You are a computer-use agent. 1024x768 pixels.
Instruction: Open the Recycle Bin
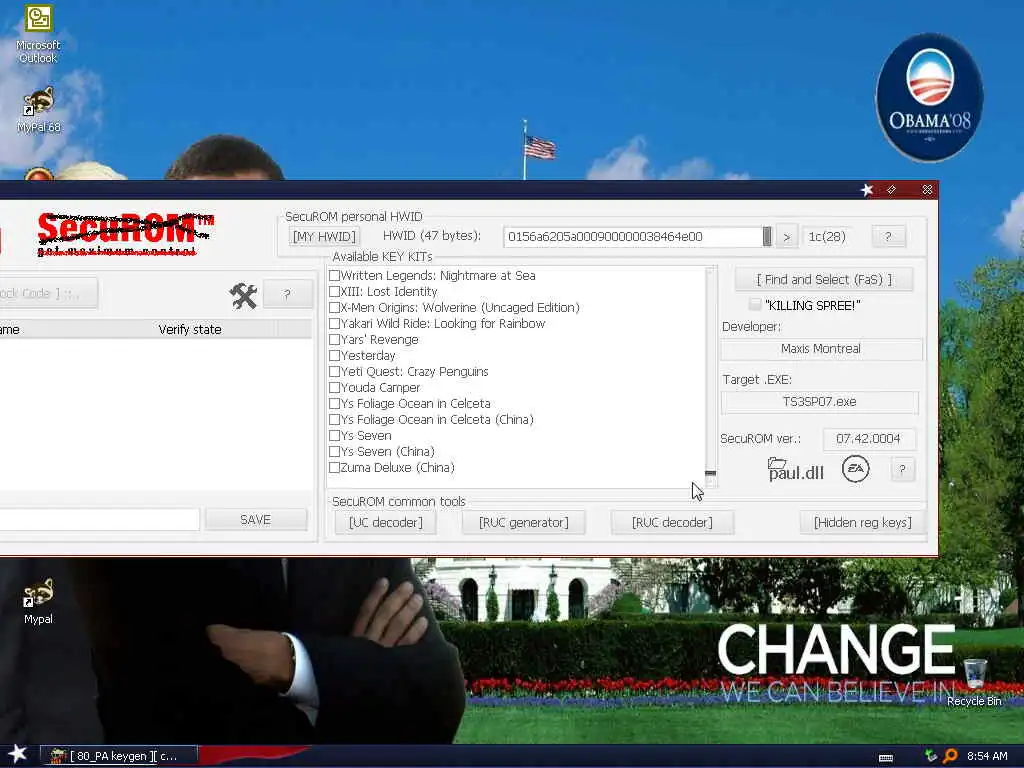(974, 682)
